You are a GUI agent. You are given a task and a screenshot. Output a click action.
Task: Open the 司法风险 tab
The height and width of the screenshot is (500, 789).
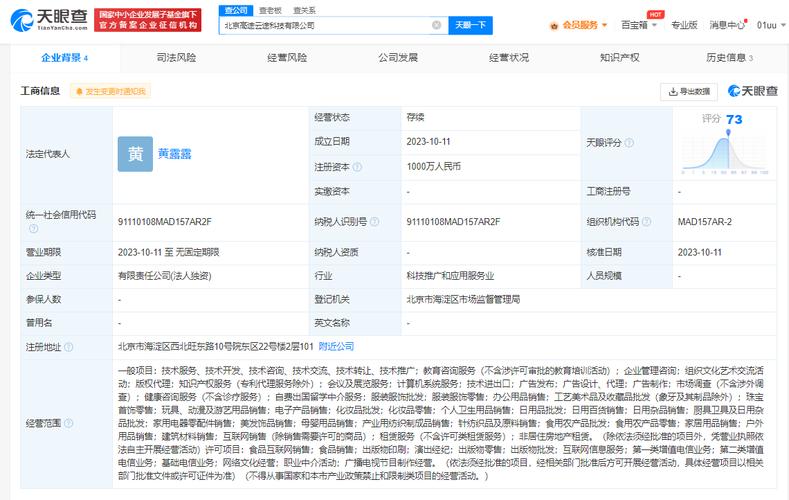176,58
